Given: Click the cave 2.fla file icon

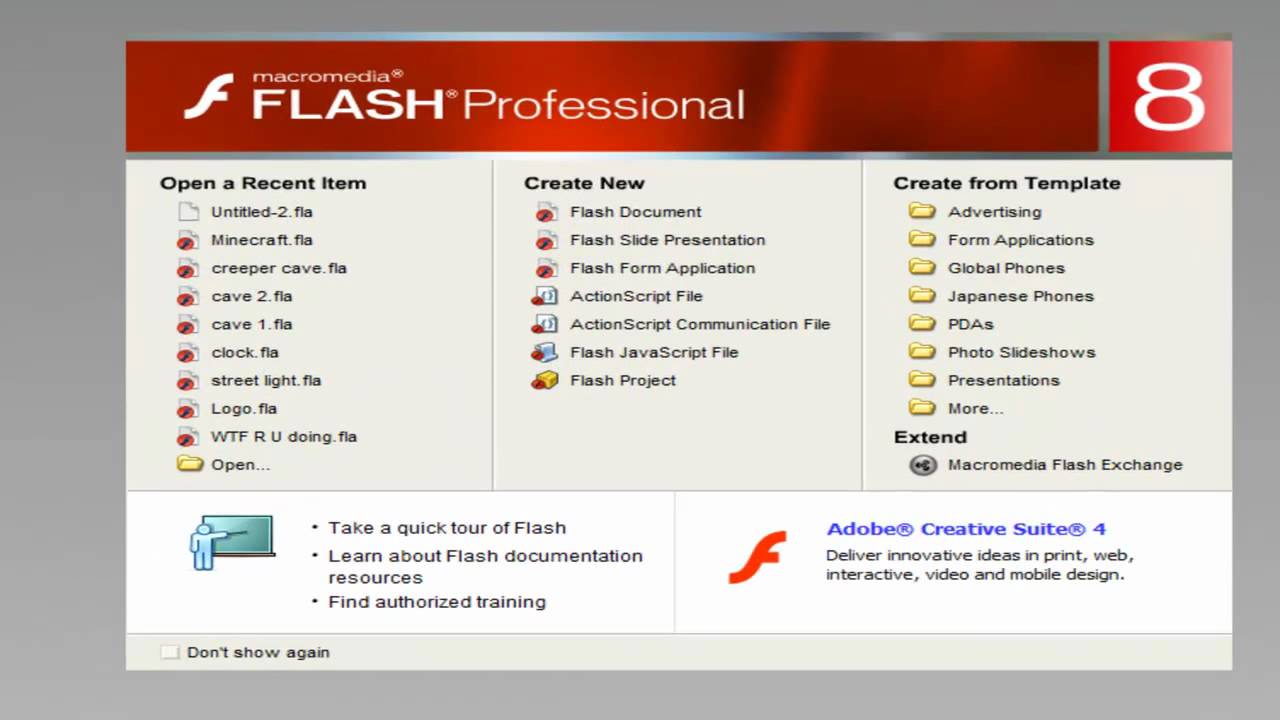Looking at the screenshot, I should [189, 296].
